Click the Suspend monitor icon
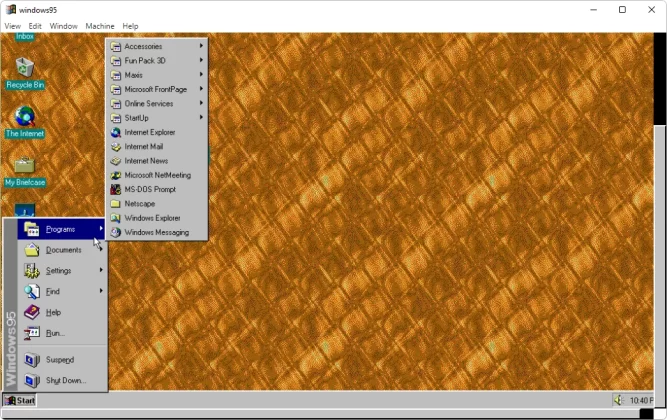Viewport: 667px width, 420px height. tap(32, 360)
